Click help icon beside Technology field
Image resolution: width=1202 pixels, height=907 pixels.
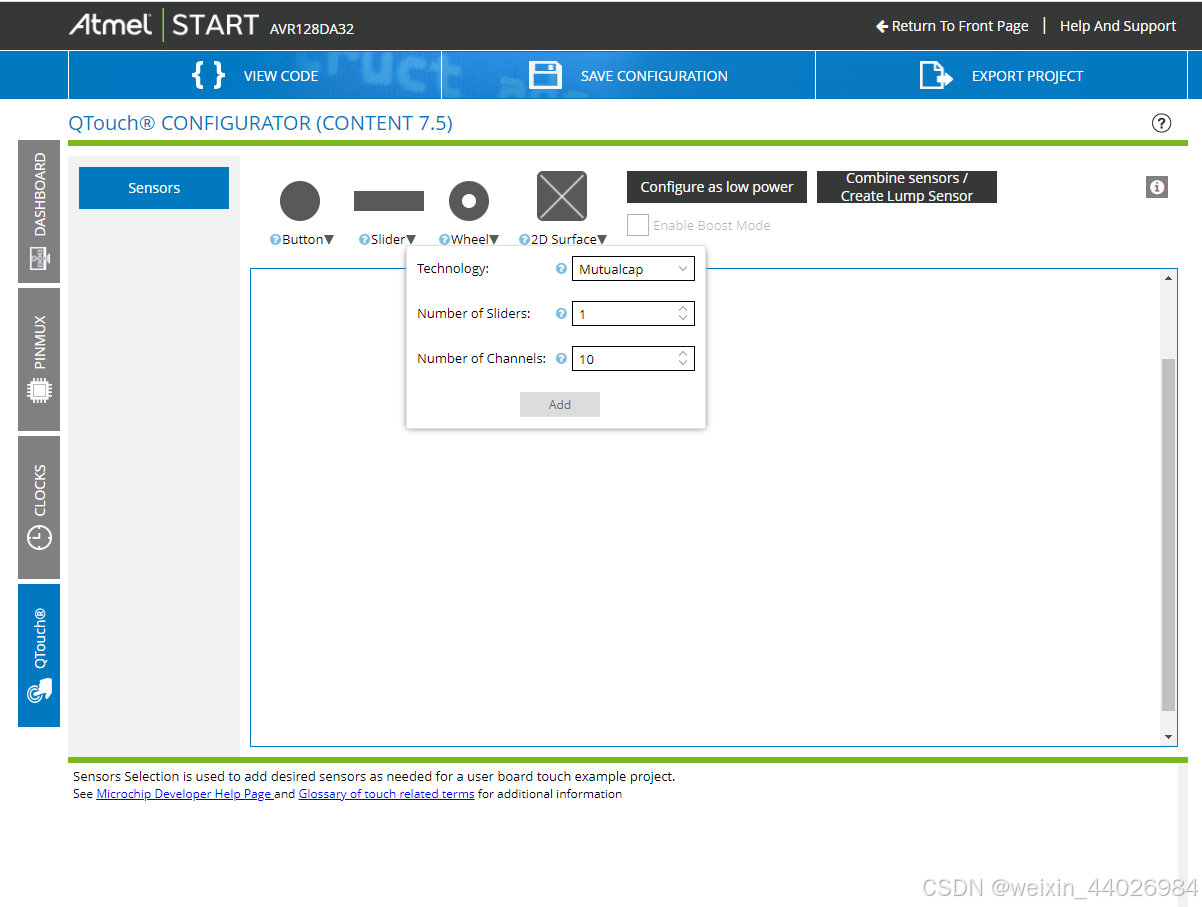coord(561,269)
